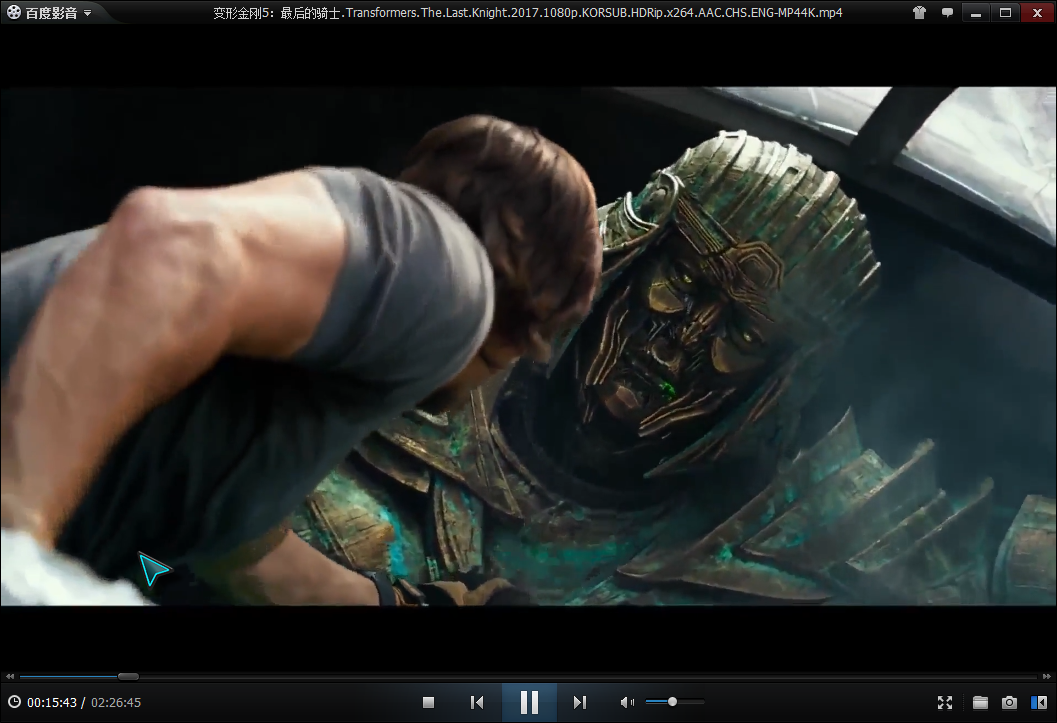The image size is (1057, 723).
Task: Minimize the player window
Action: pos(975,12)
